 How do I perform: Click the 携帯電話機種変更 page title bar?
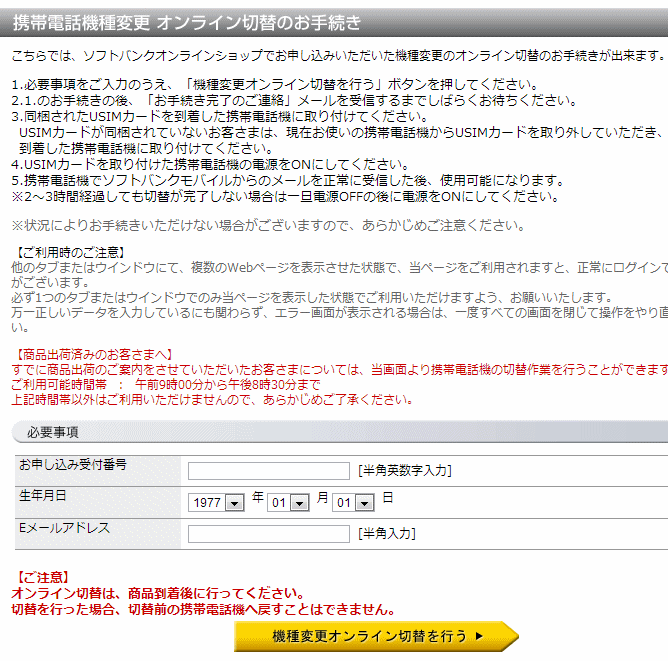click(187, 21)
